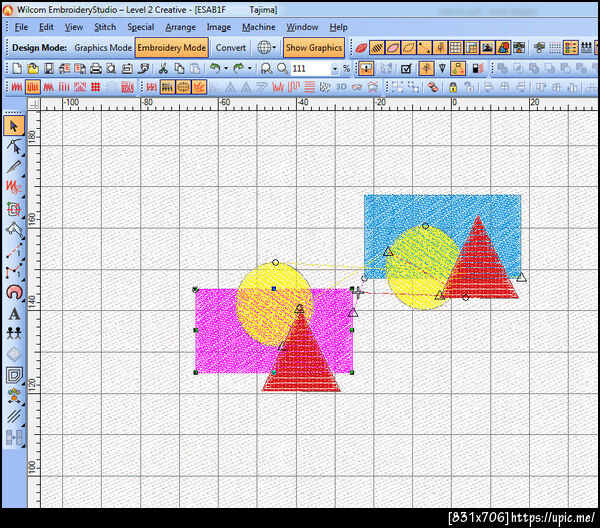Toggle Show Vectors shapes icon
Viewport: 600px width, 528px height.
(503, 48)
